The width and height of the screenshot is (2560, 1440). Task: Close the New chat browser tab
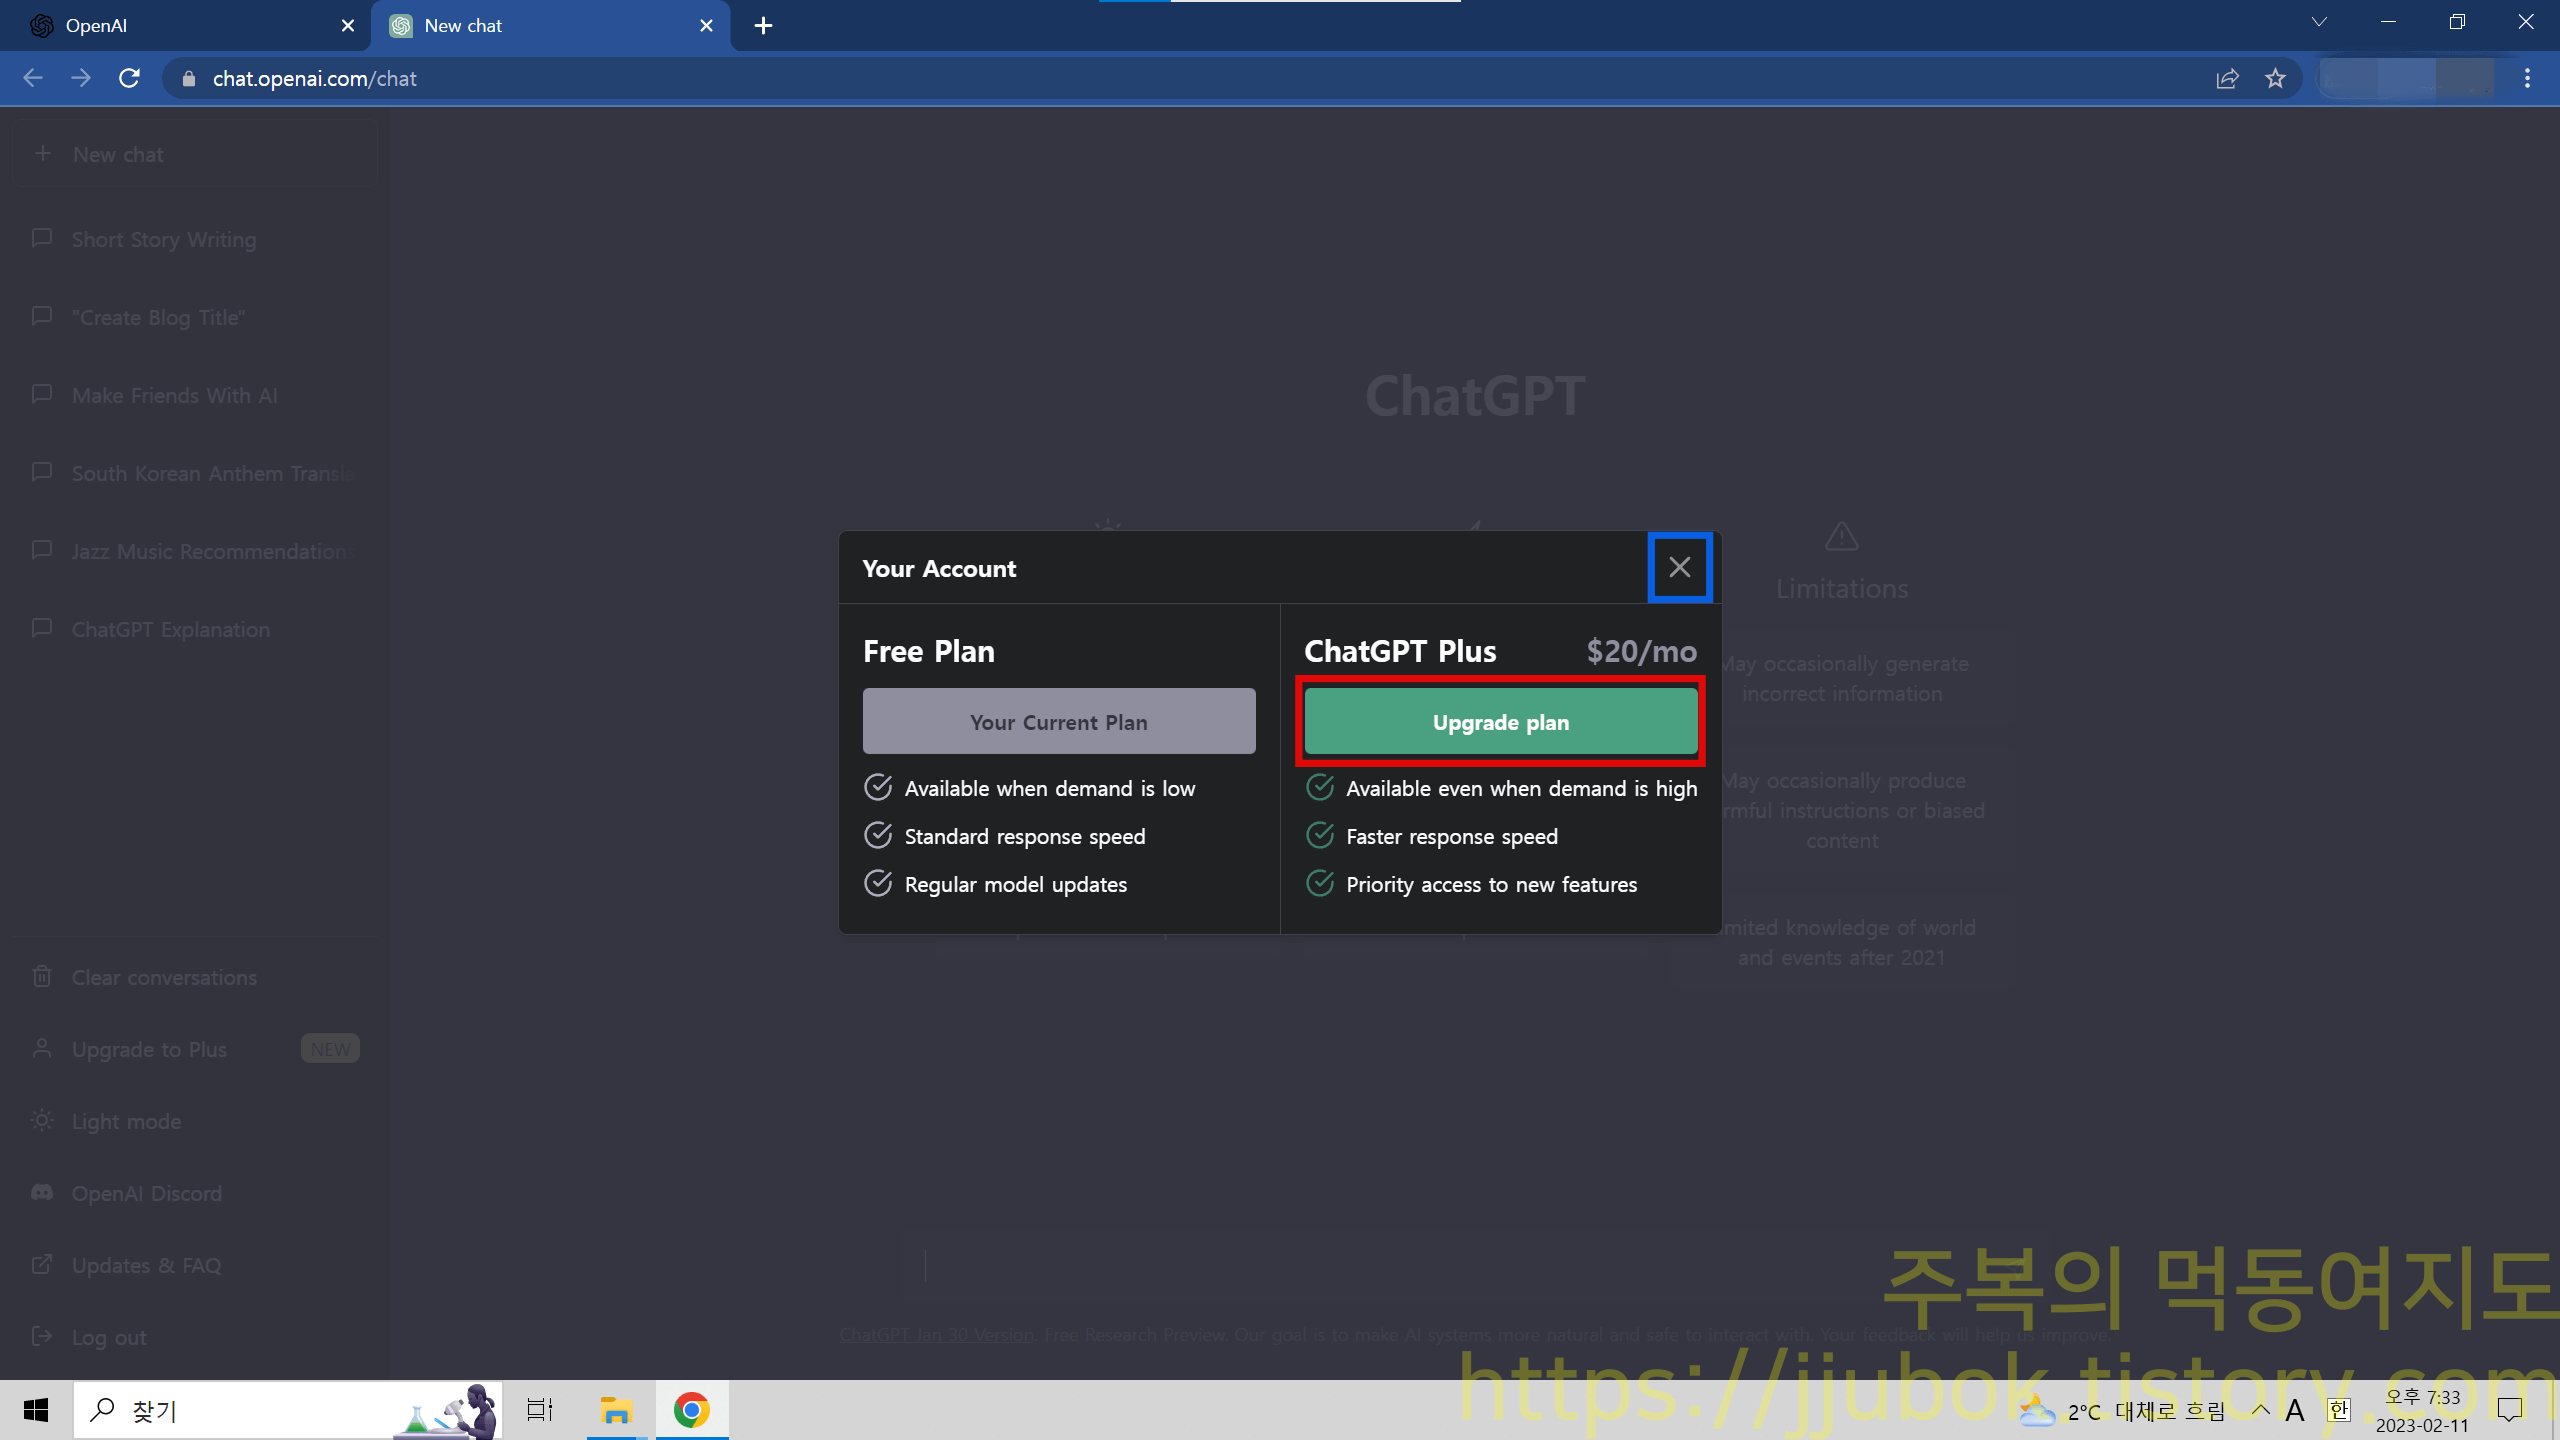[x=706, y=26]
